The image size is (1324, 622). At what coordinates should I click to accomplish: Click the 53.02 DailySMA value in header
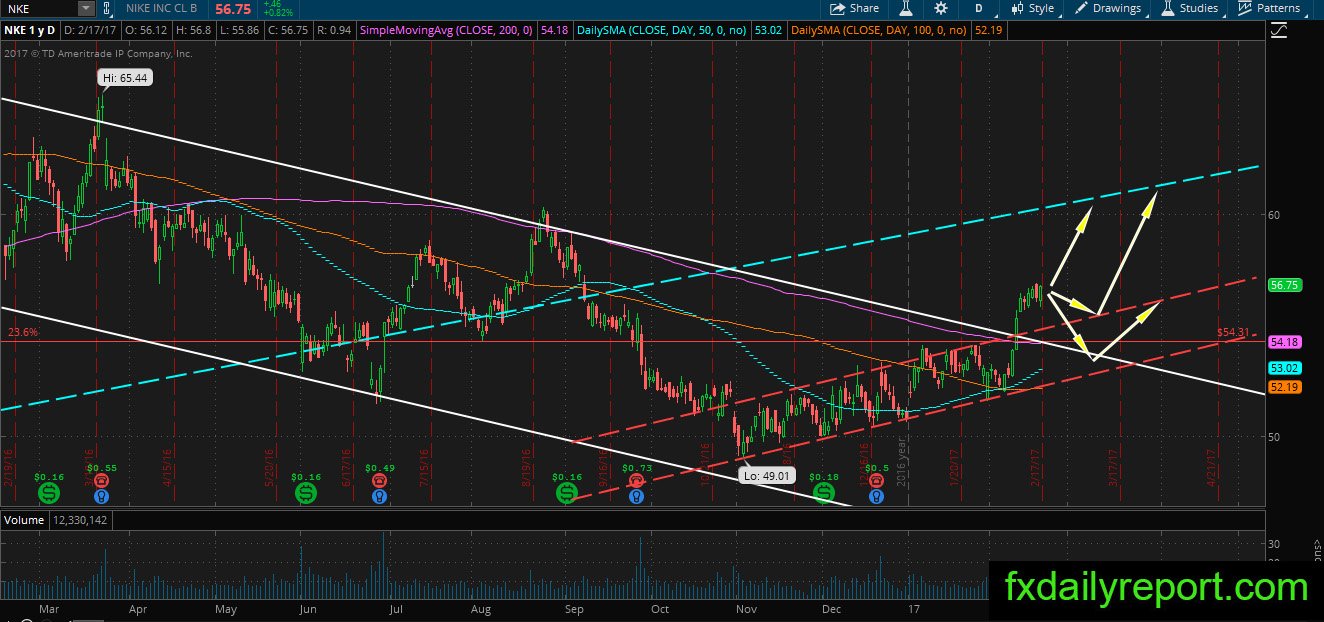[x=770, y=31]
